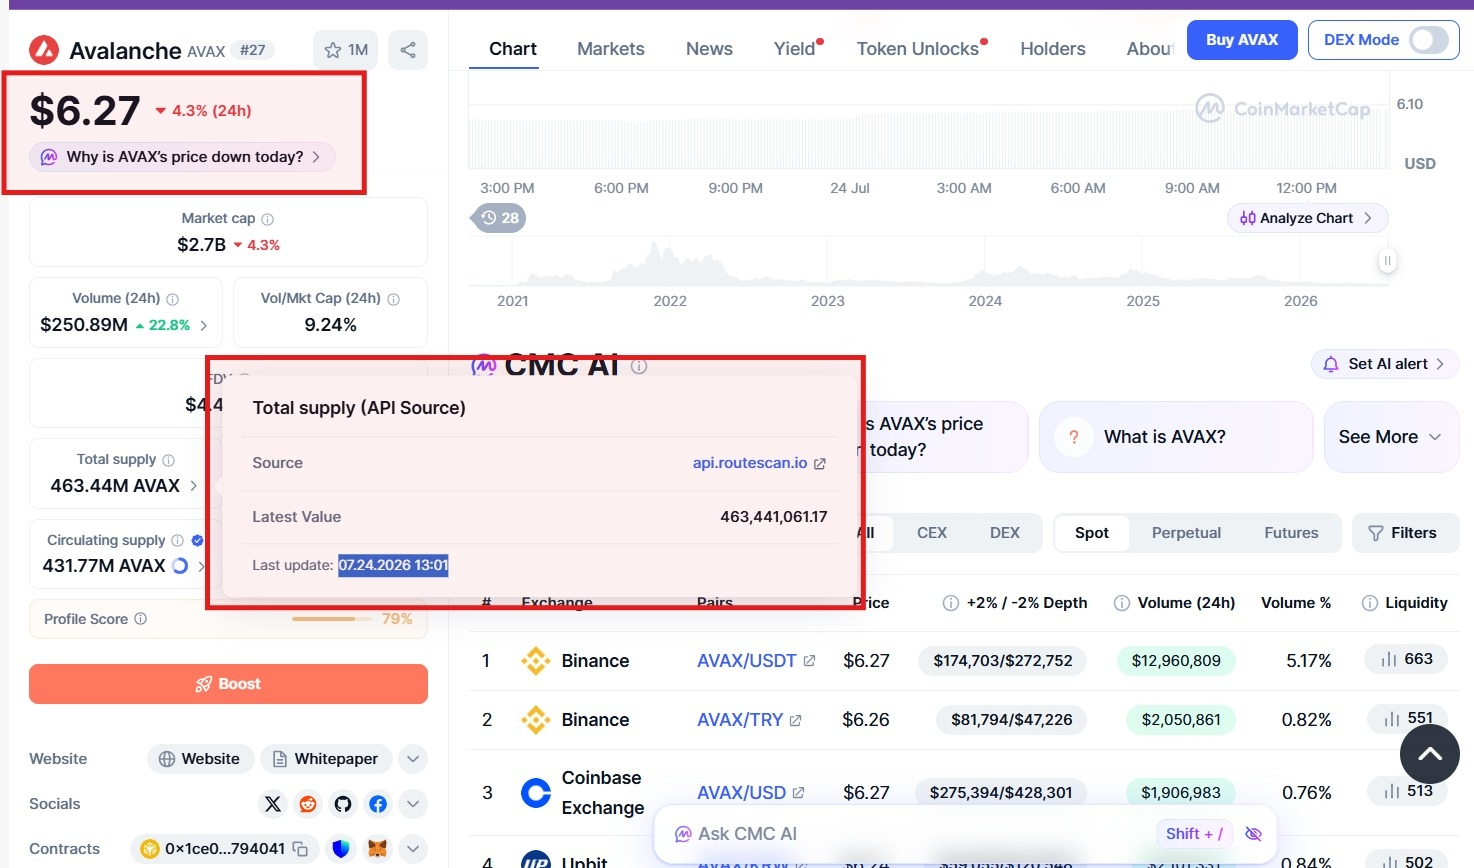Open Binance AVAX/TRY pair link
This screenshot has width=1474, height=868.
749,720
